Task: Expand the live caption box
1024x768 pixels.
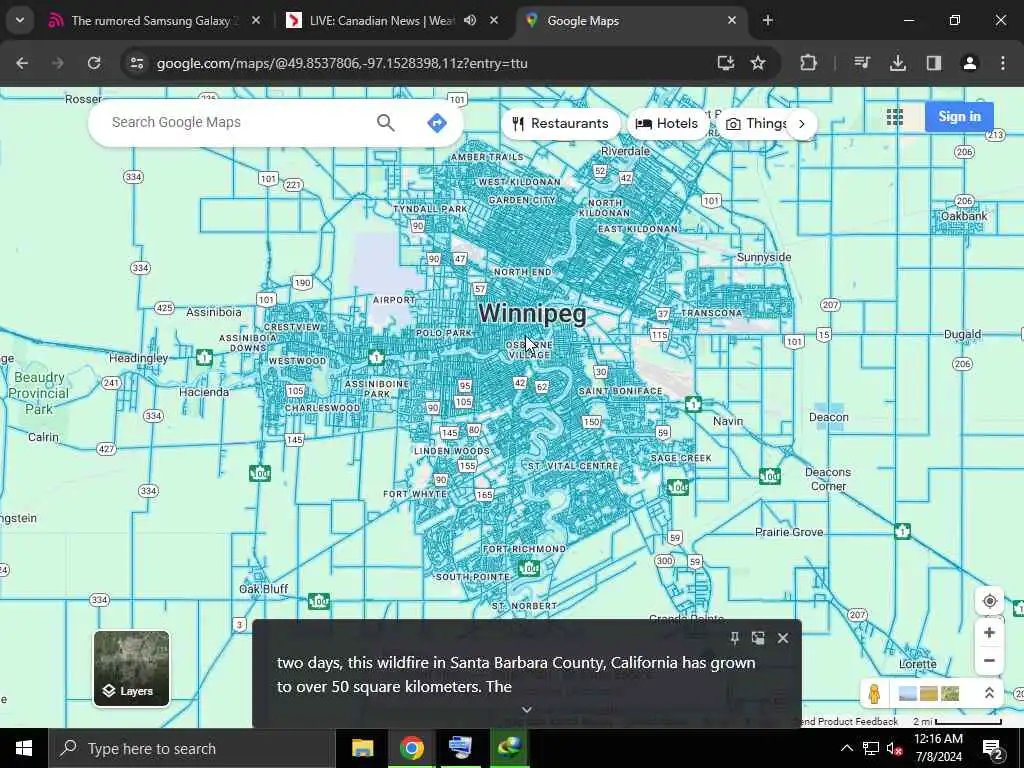Action: (x=526, y=710)
